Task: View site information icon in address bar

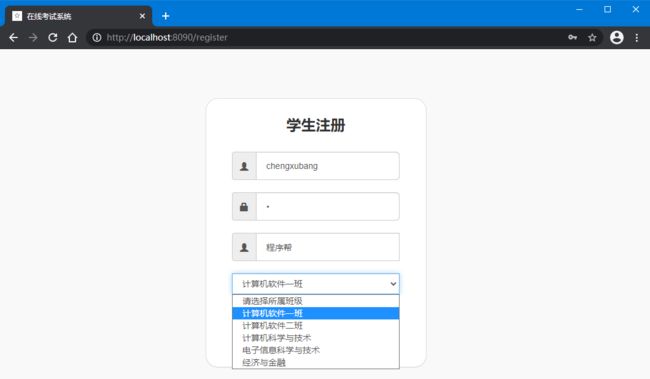Action: [x=97, y=38]
